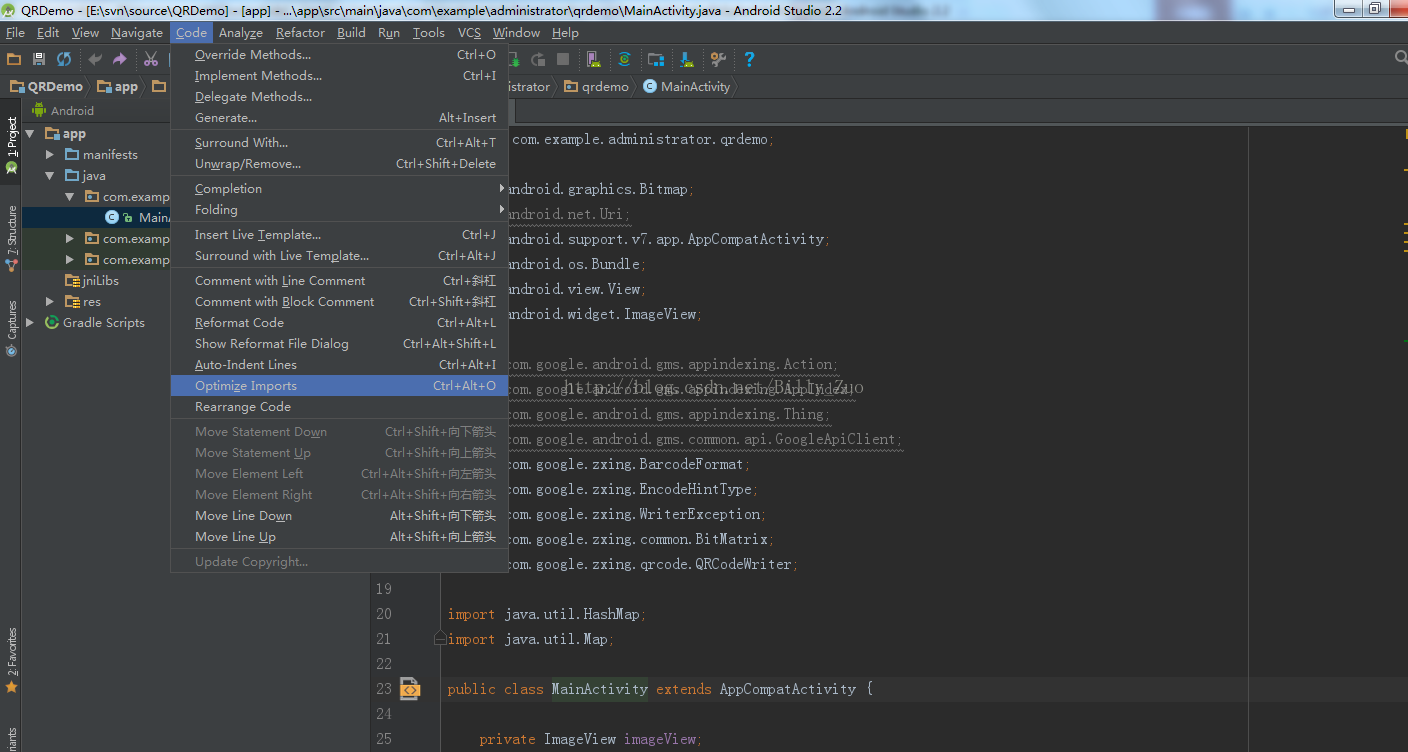Click the Save All toolbar icon

(39, 60)
